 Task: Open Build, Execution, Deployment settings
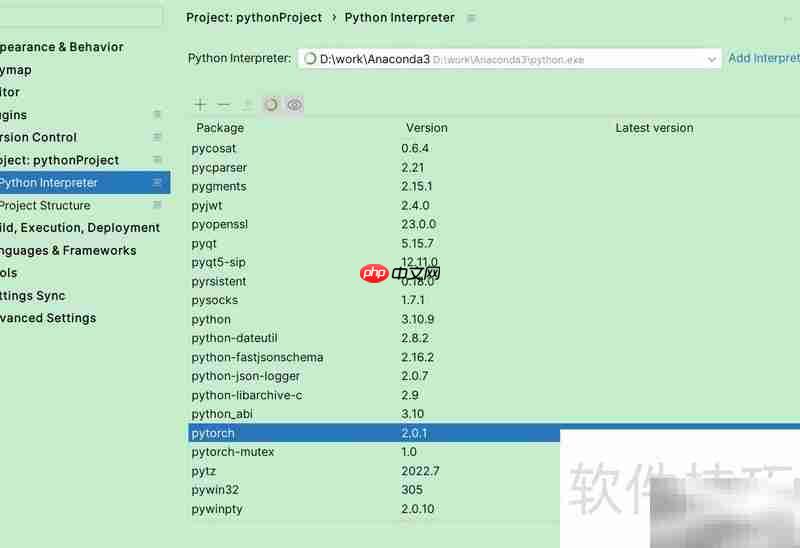point(80,228)
